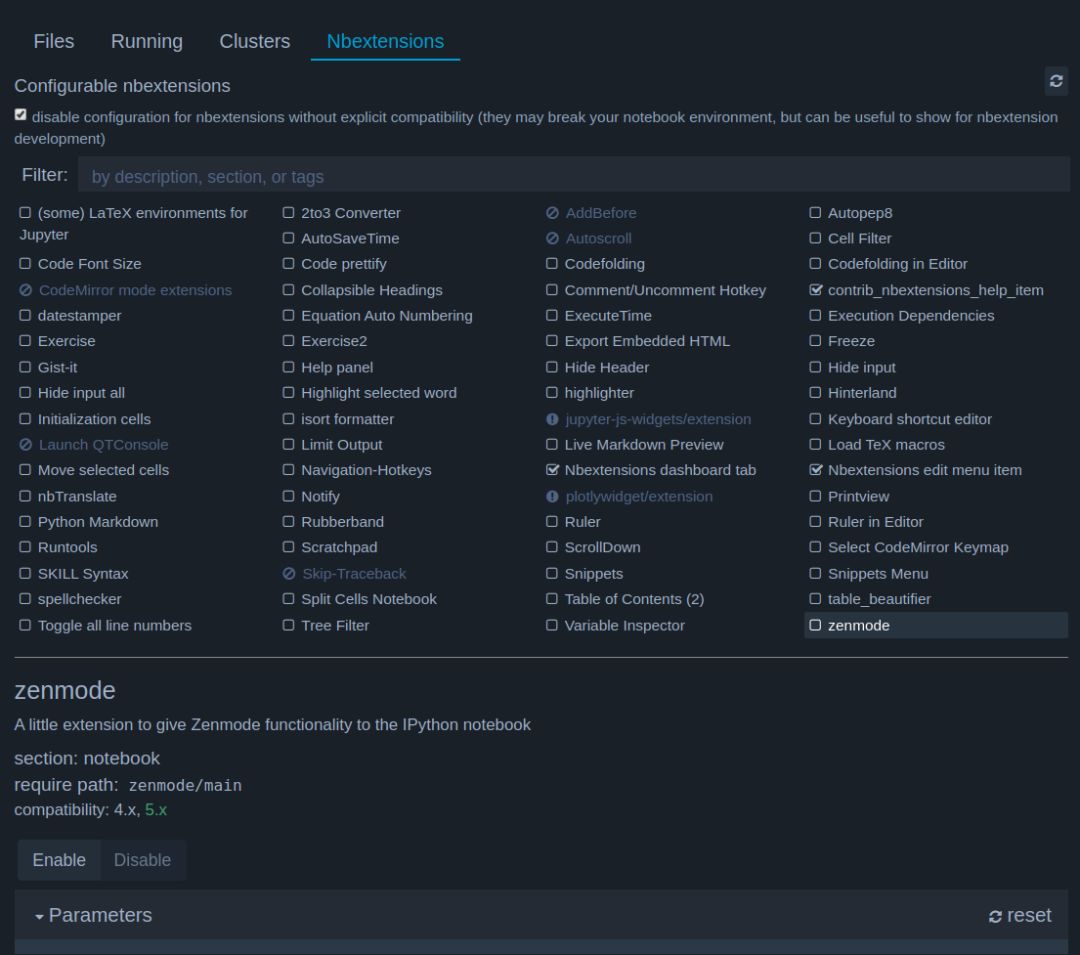
Task: Click the reset icon in Parameters header
Action: point(995,915)
